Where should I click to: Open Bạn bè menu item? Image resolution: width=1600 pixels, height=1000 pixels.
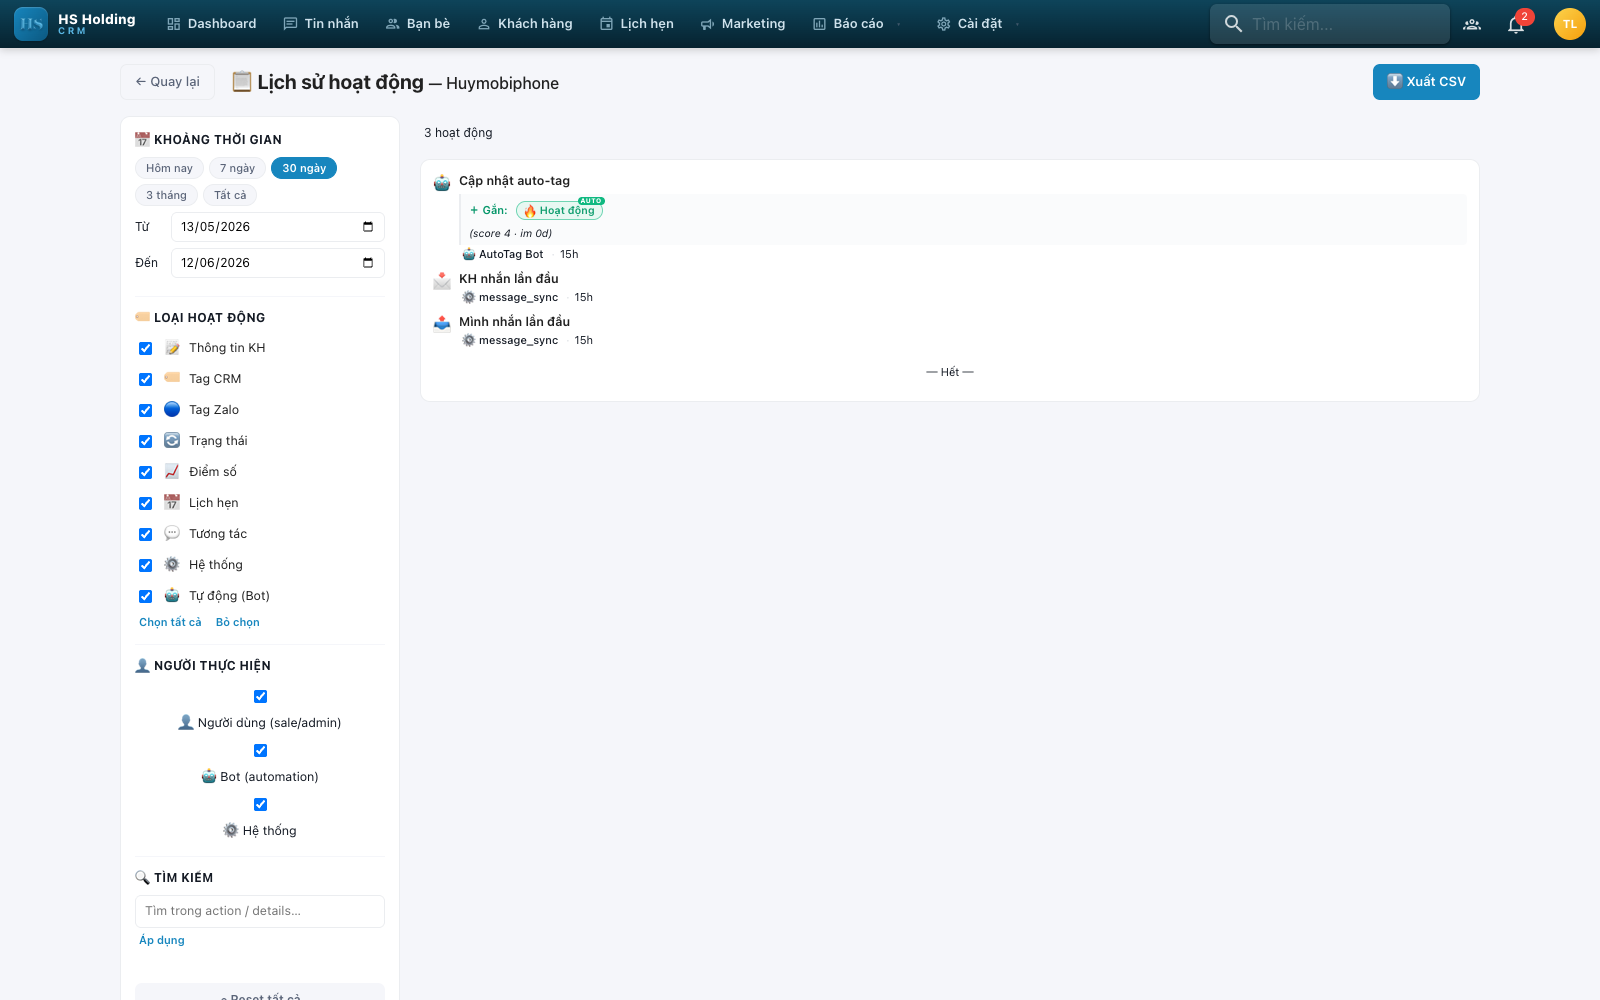[x=418, y=24]
